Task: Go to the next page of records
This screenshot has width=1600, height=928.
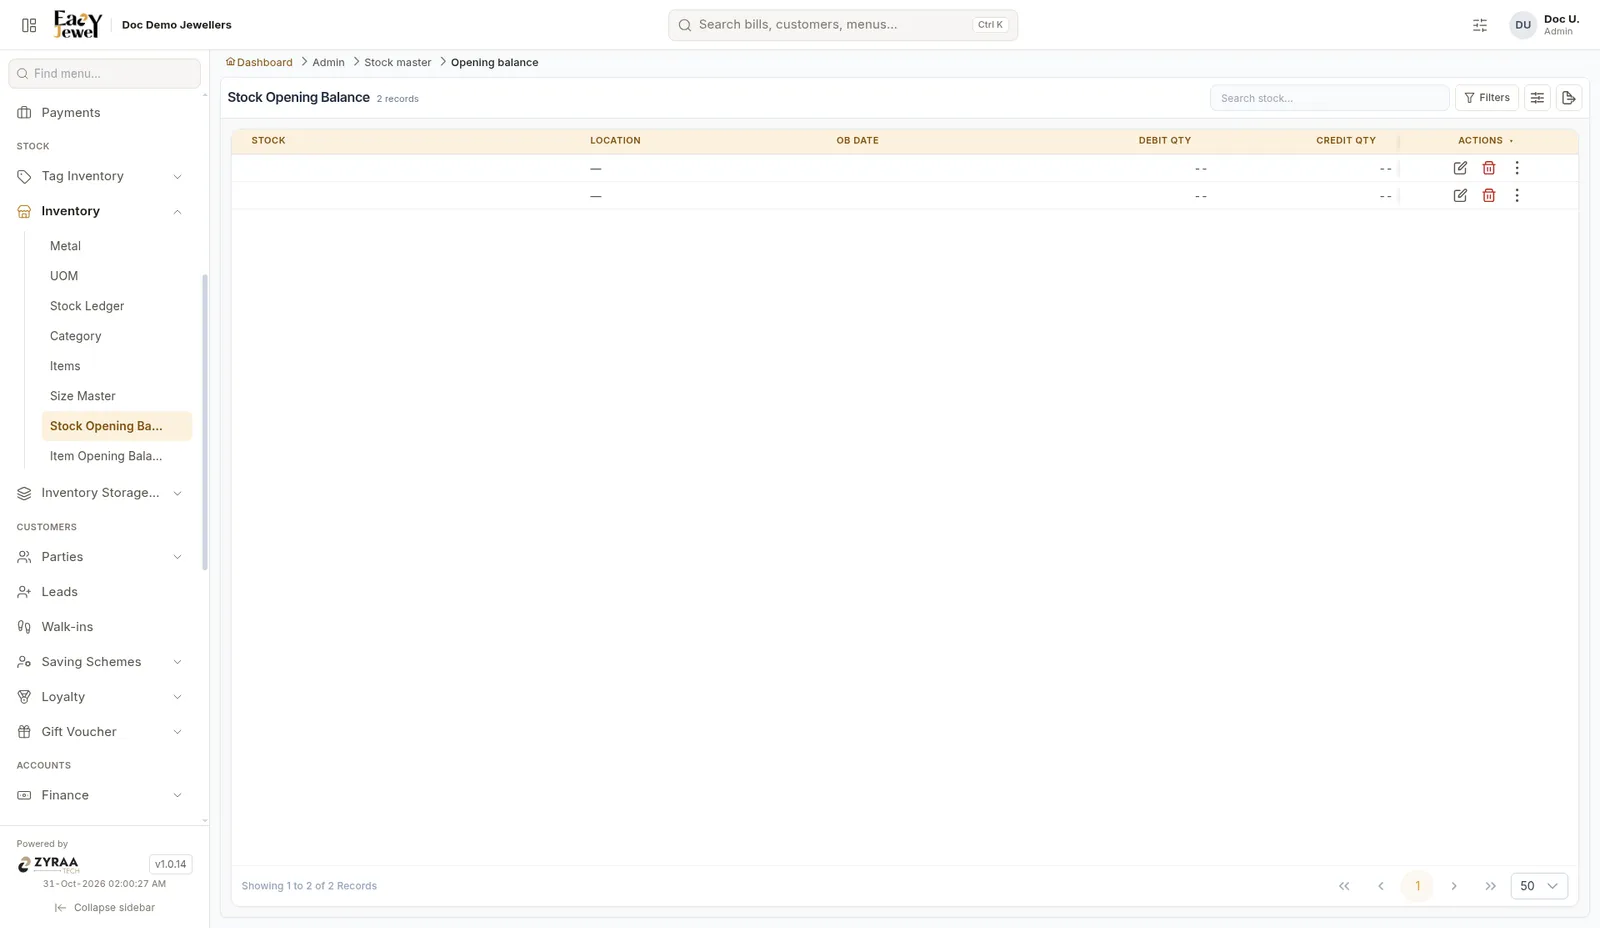Action: [1454, 886]
